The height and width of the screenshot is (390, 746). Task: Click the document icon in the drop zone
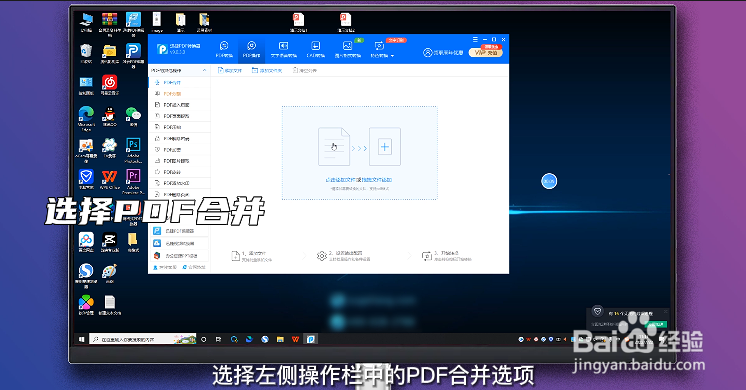[334, 146]
